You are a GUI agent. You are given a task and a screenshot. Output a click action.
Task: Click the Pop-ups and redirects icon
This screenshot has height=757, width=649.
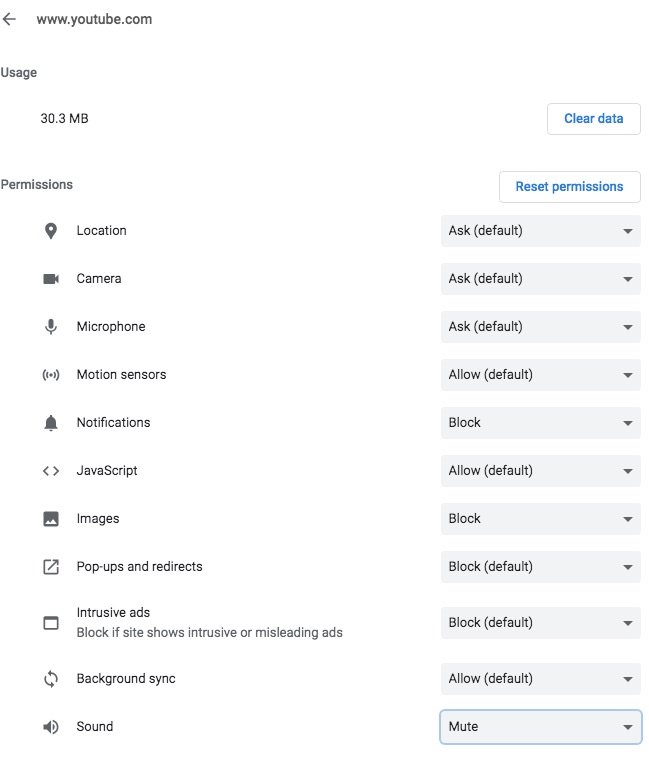coord(51,567)
